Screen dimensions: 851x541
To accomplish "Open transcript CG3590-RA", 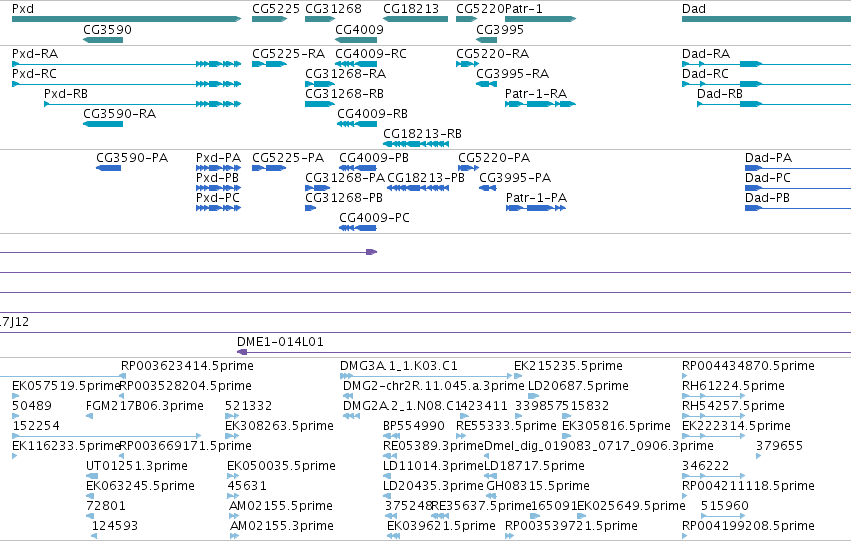I will pos(119,114).
